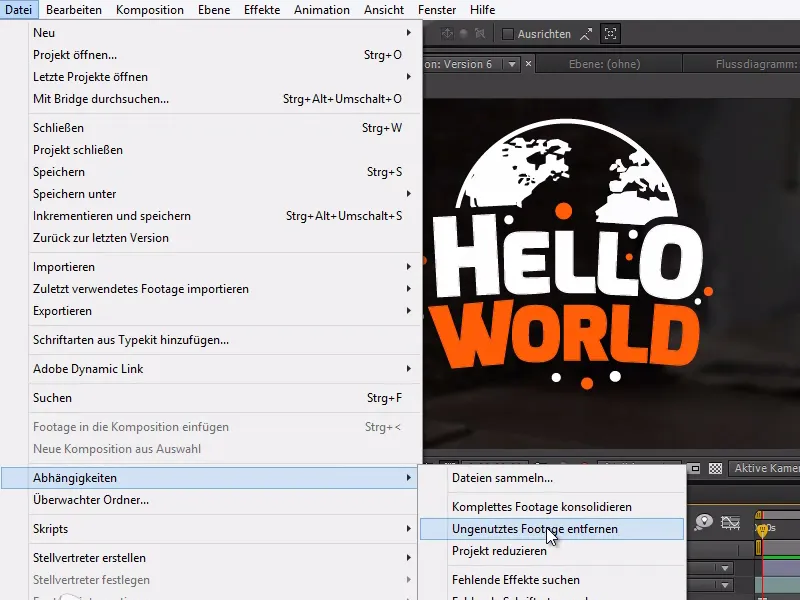Open the Aktive Kamera view dropdown

pos(764,468)
